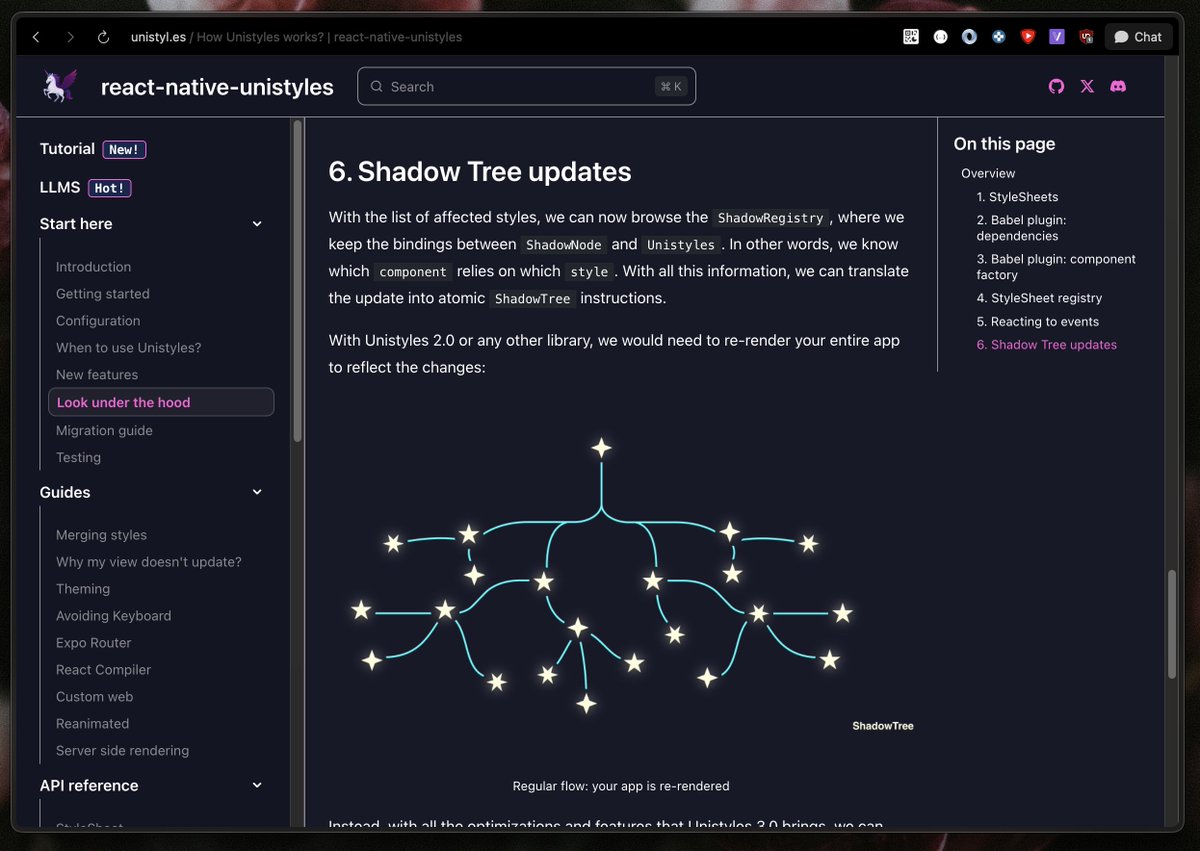
Task: Open the Migration guide page
Action: tap(104, 430)
